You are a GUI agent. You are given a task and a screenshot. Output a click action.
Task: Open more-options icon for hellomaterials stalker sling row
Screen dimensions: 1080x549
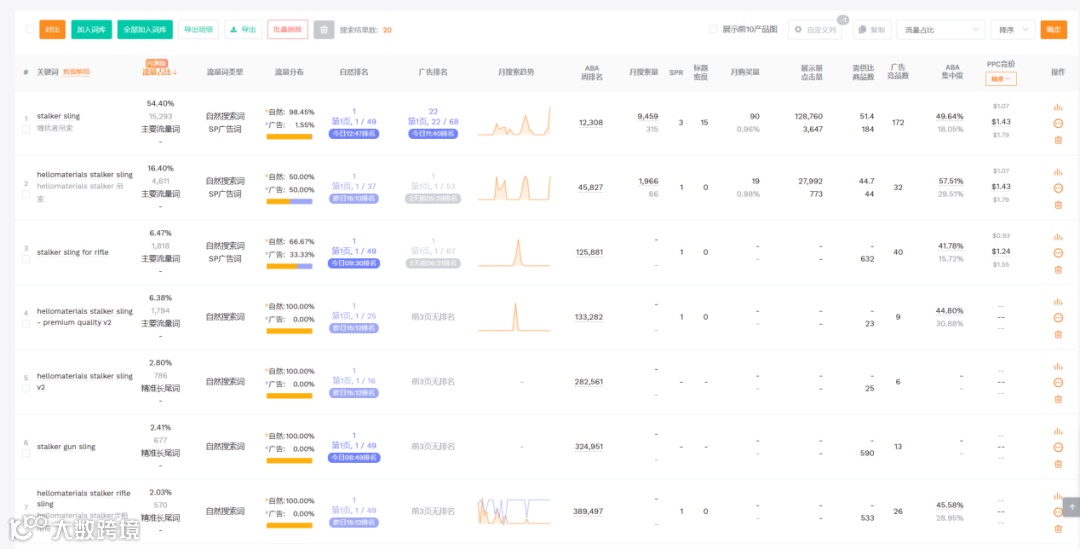[x=1058, y=188]
